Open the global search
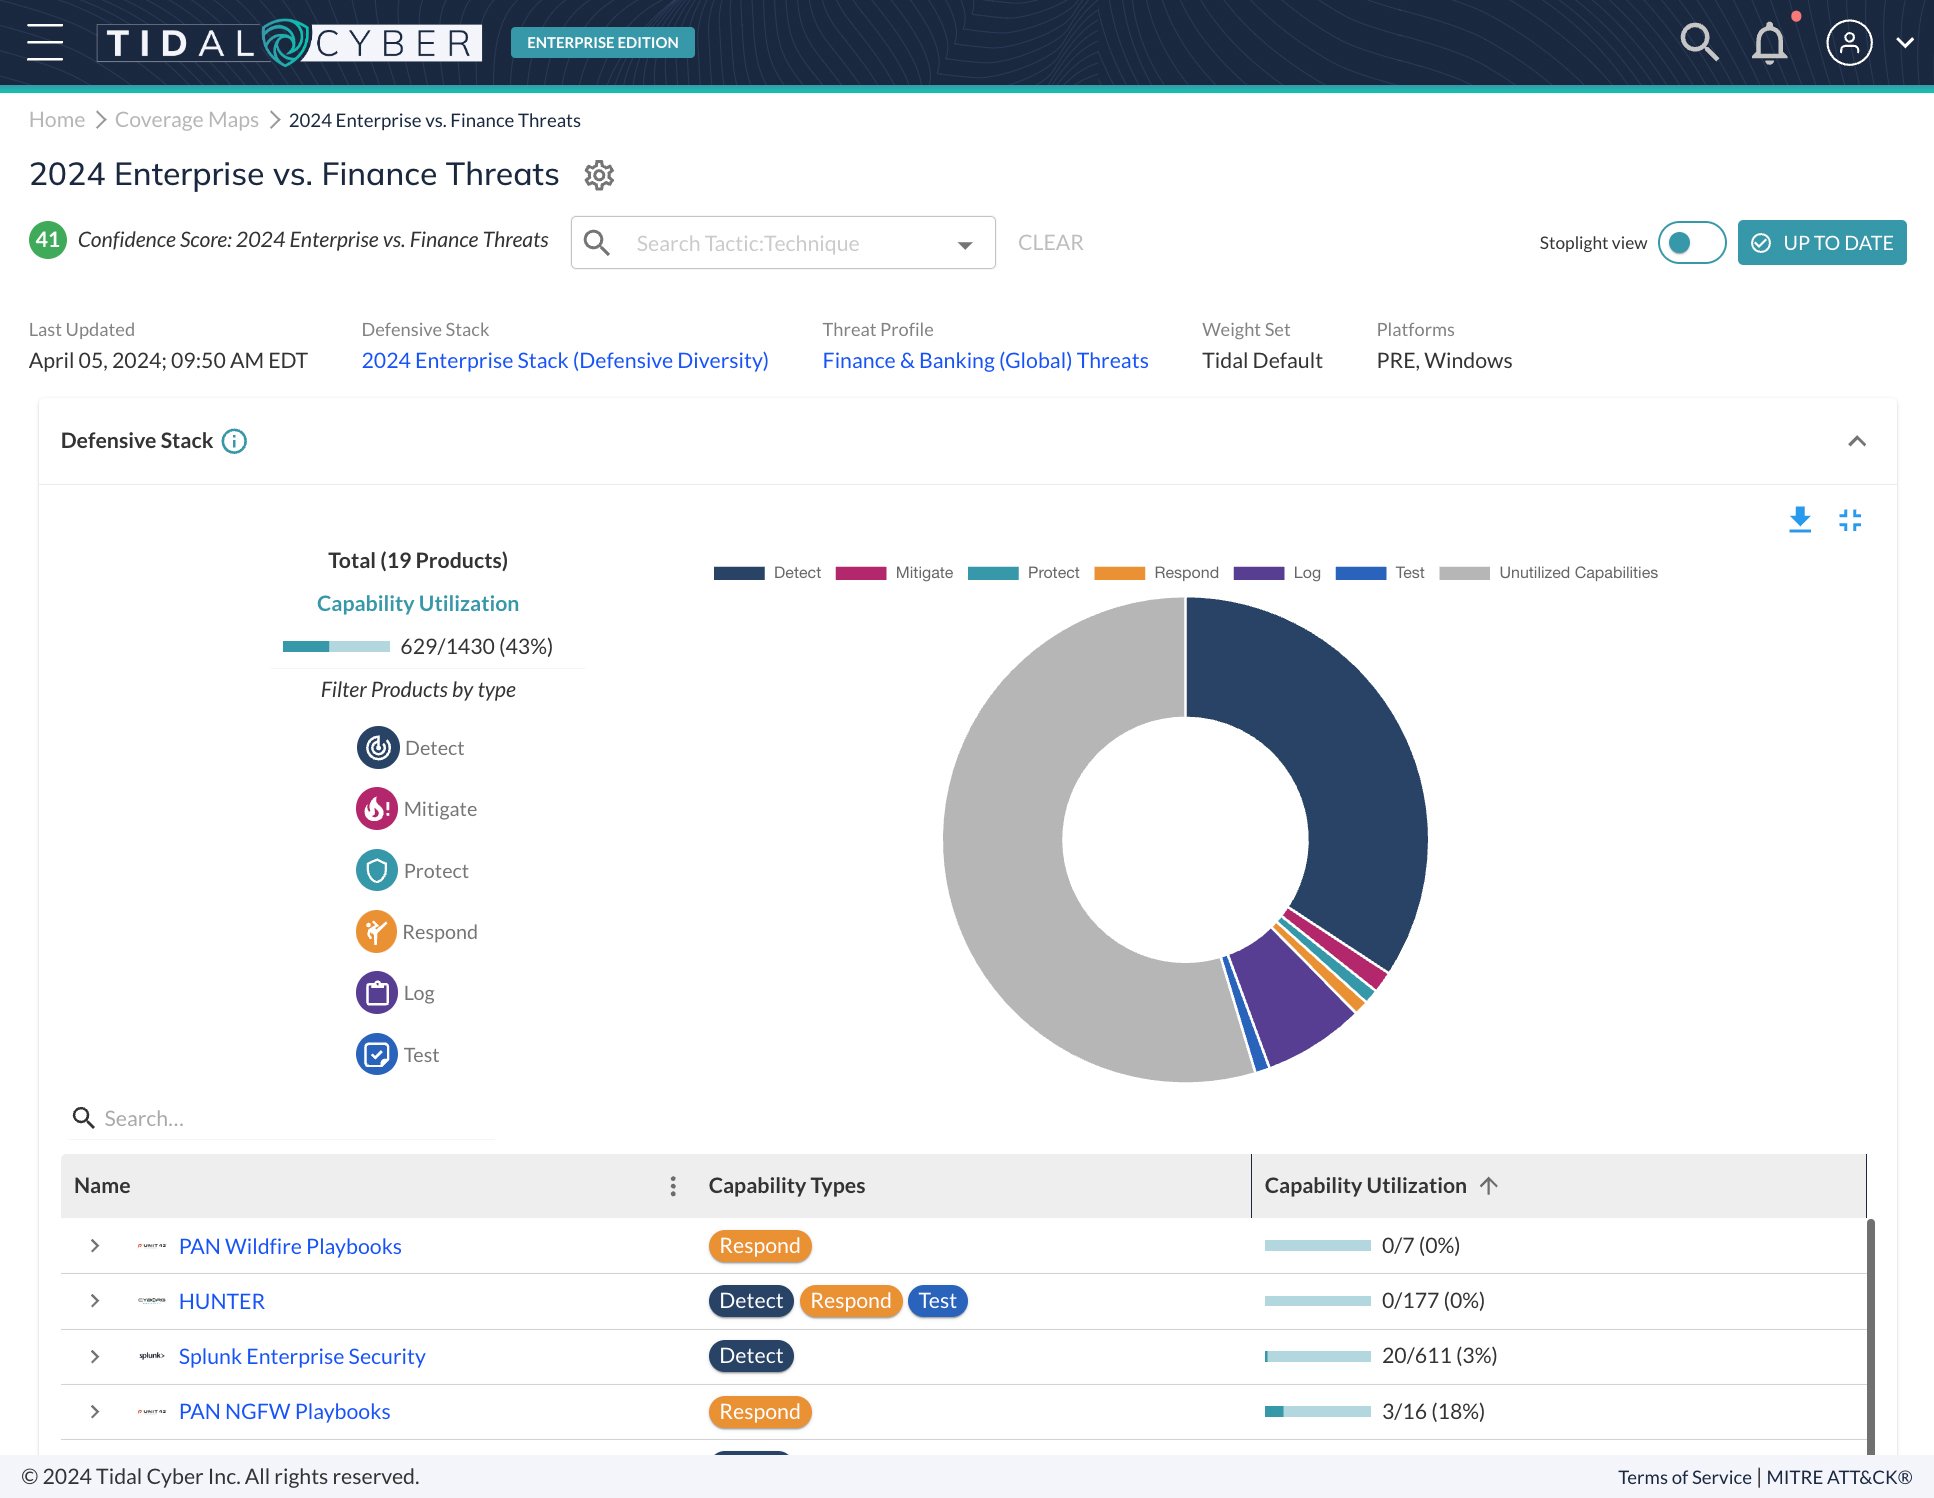Viewport: 1934px width, 1498px height. pyautogui.click(x=1699, y=42)
